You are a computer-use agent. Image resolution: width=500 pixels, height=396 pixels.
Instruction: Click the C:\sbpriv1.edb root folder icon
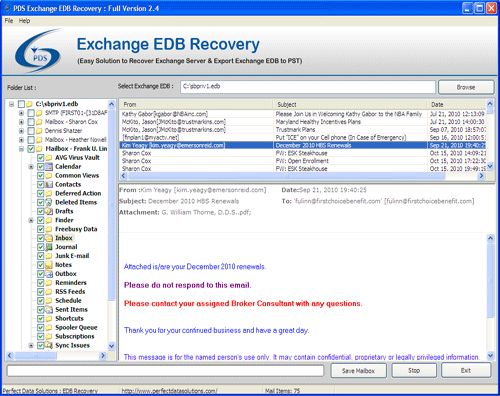[x=29, y=104]
